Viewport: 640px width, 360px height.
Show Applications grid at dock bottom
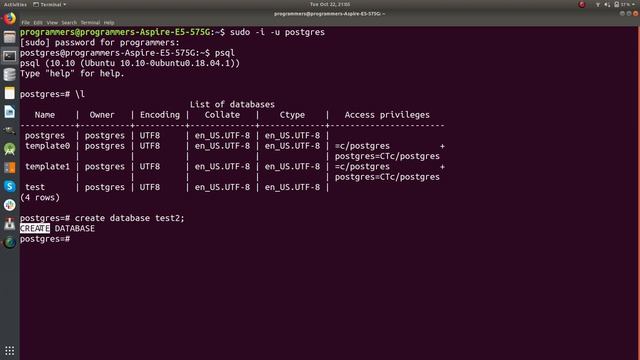click(x=9, y=351)
